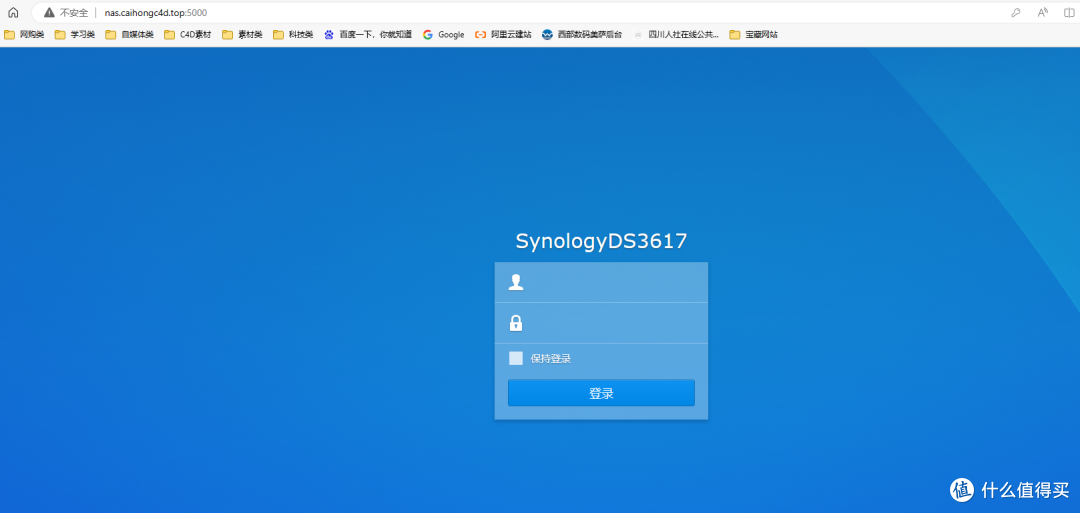This screenshot has height=513, width=1080.
Task: Open the 四川人社在线公共 bookmark
Action: [x=676, y=34]
